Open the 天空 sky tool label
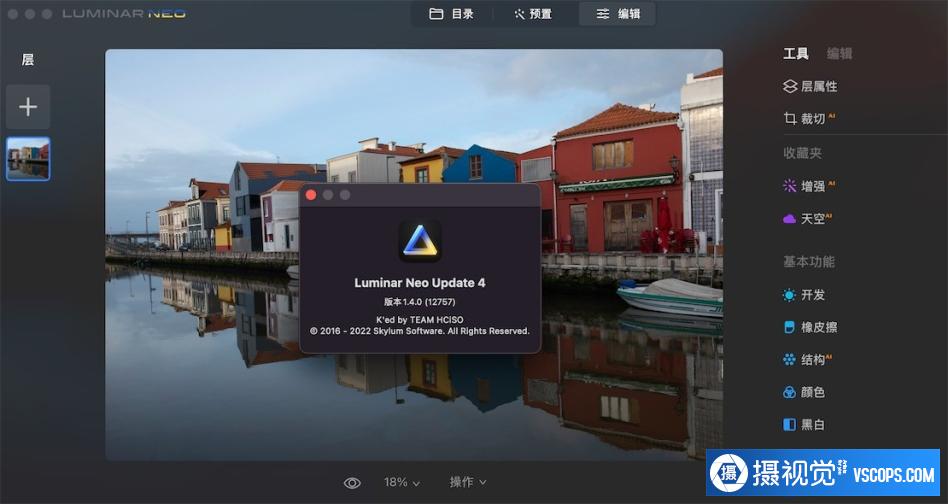 coord(813,219)
